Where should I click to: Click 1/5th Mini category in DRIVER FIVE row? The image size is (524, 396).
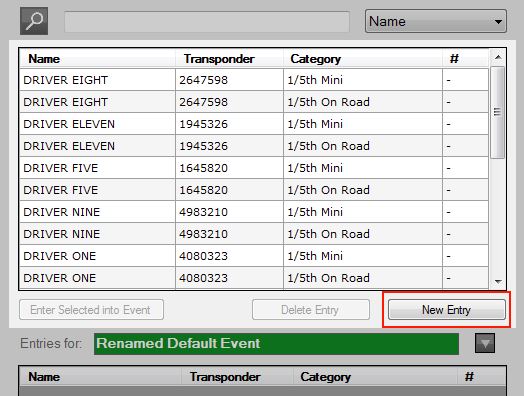pos(363,168)
